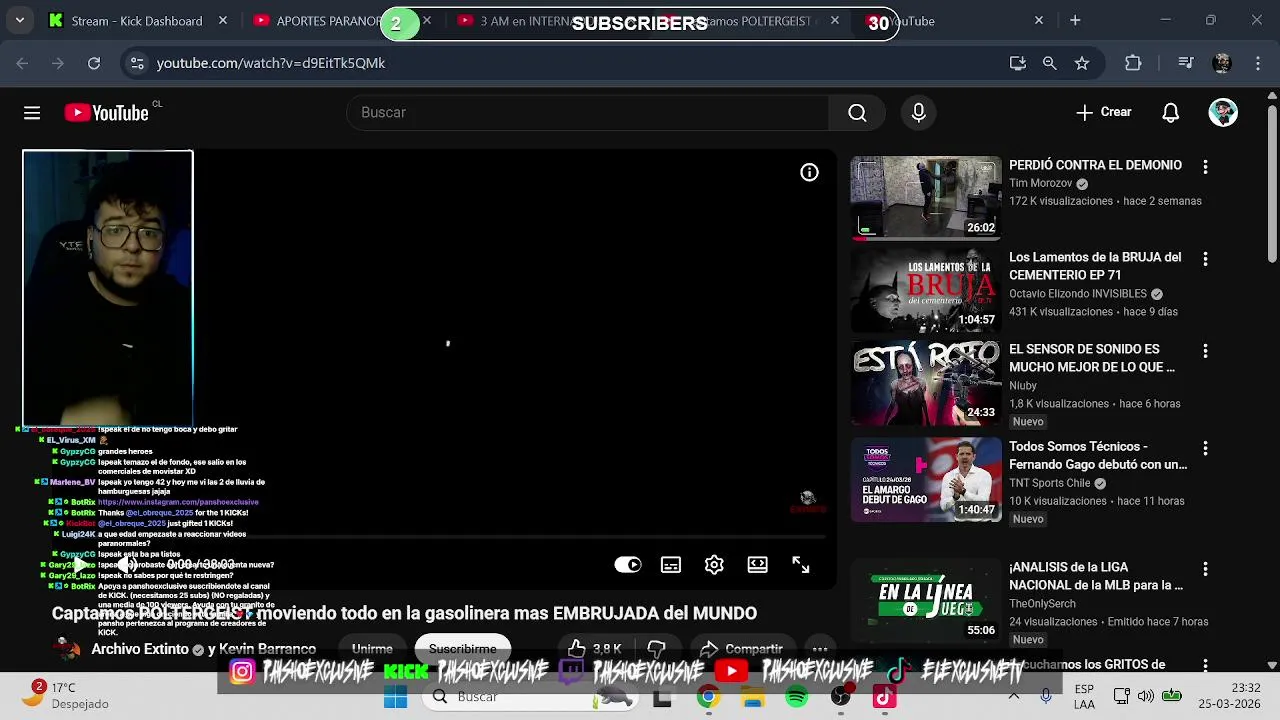View site information icon in address bar
Image resolution: width=1280 pixels, height=720 pixels.
pos(137,63)
